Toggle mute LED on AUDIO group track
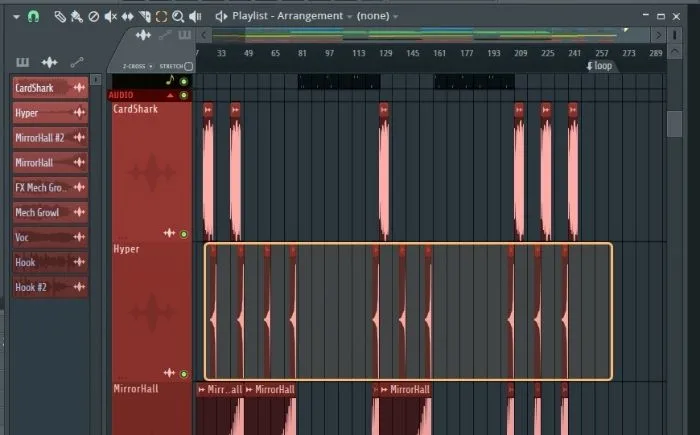This screenshot has width=700, height=435. [x=183, y=95]
